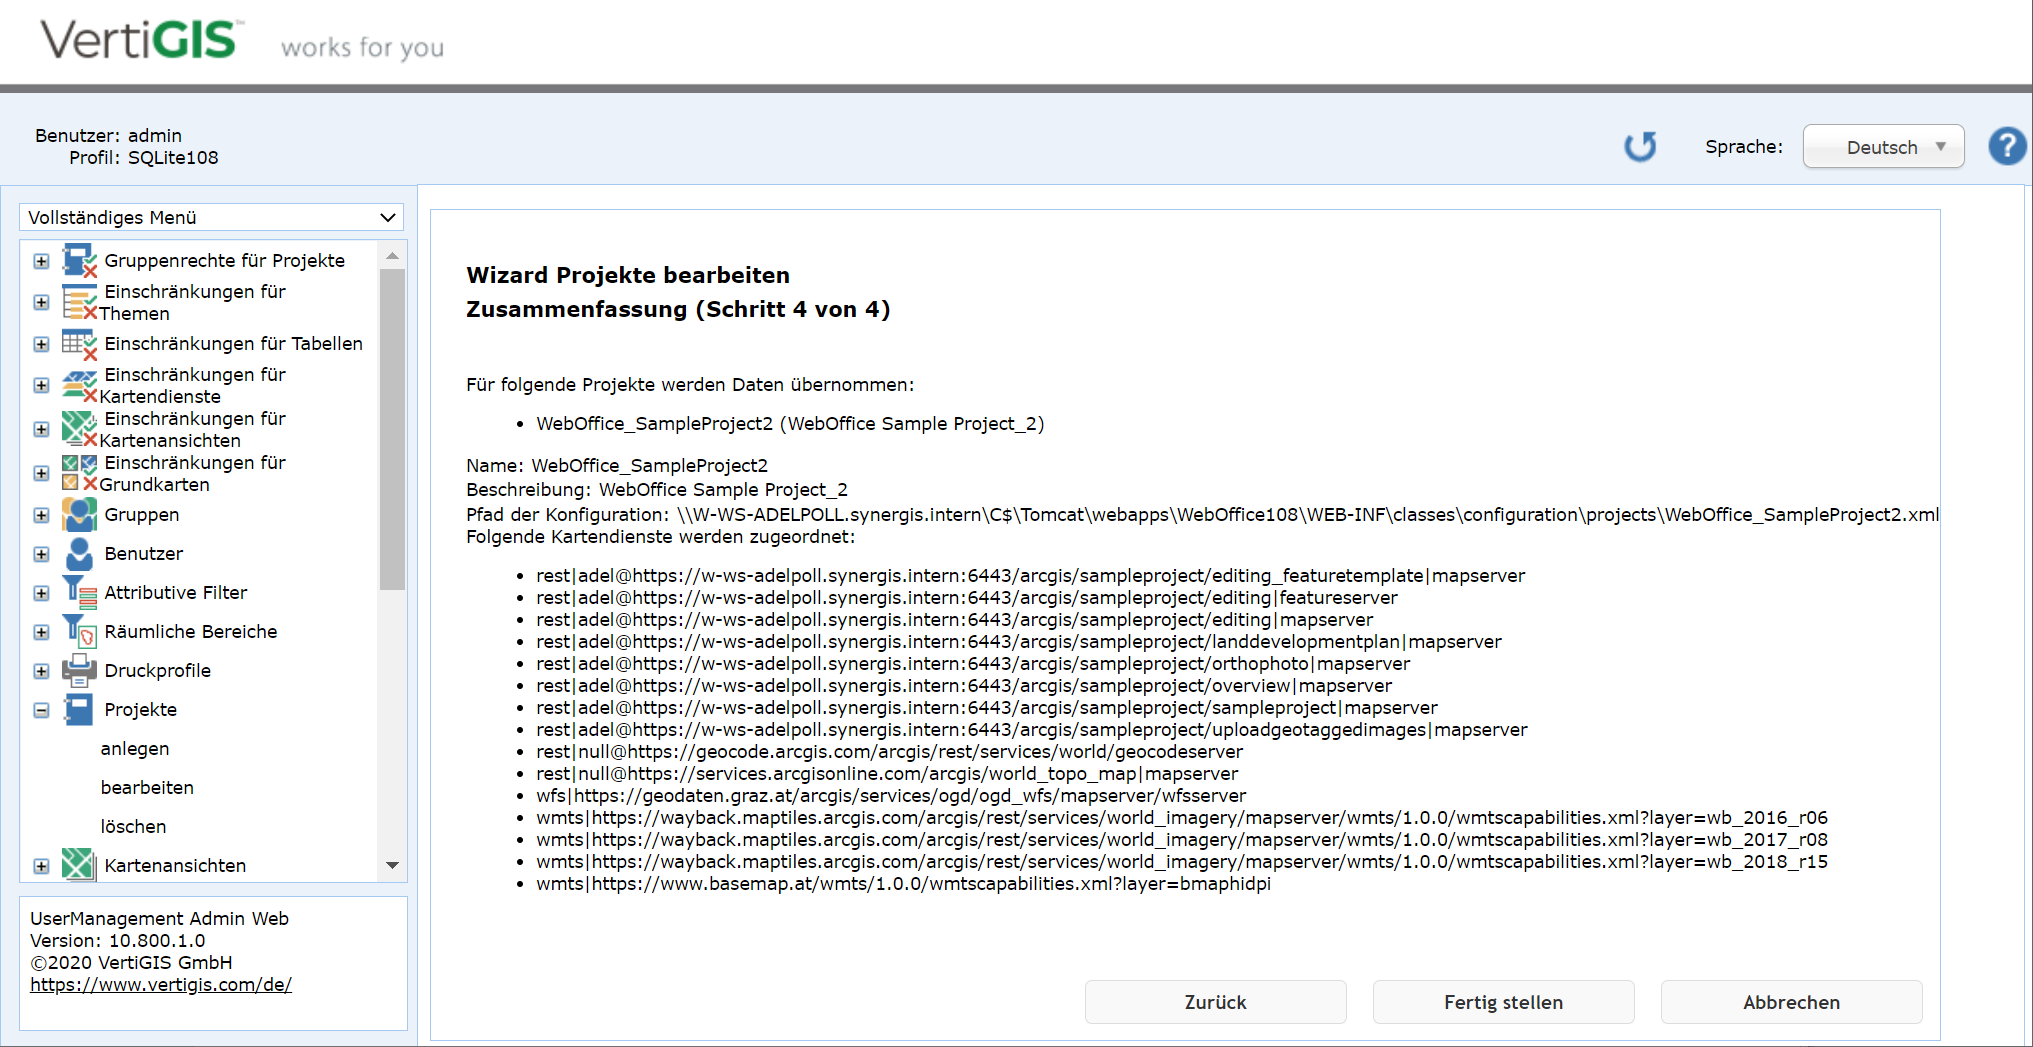Go back with the Zurück button
2033x1047 pixels.
click(x=1216, y=1002)
